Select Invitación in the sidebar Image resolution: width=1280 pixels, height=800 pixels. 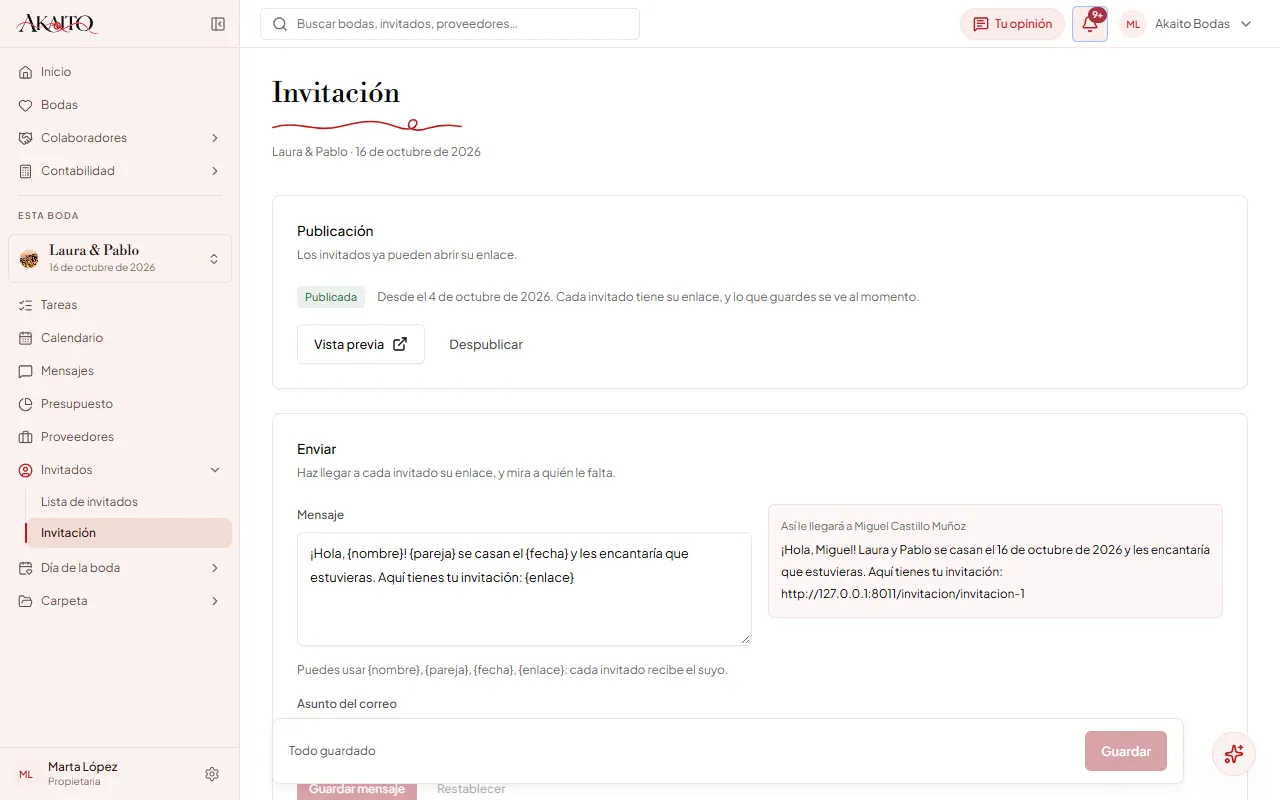(x=128, y=533)
